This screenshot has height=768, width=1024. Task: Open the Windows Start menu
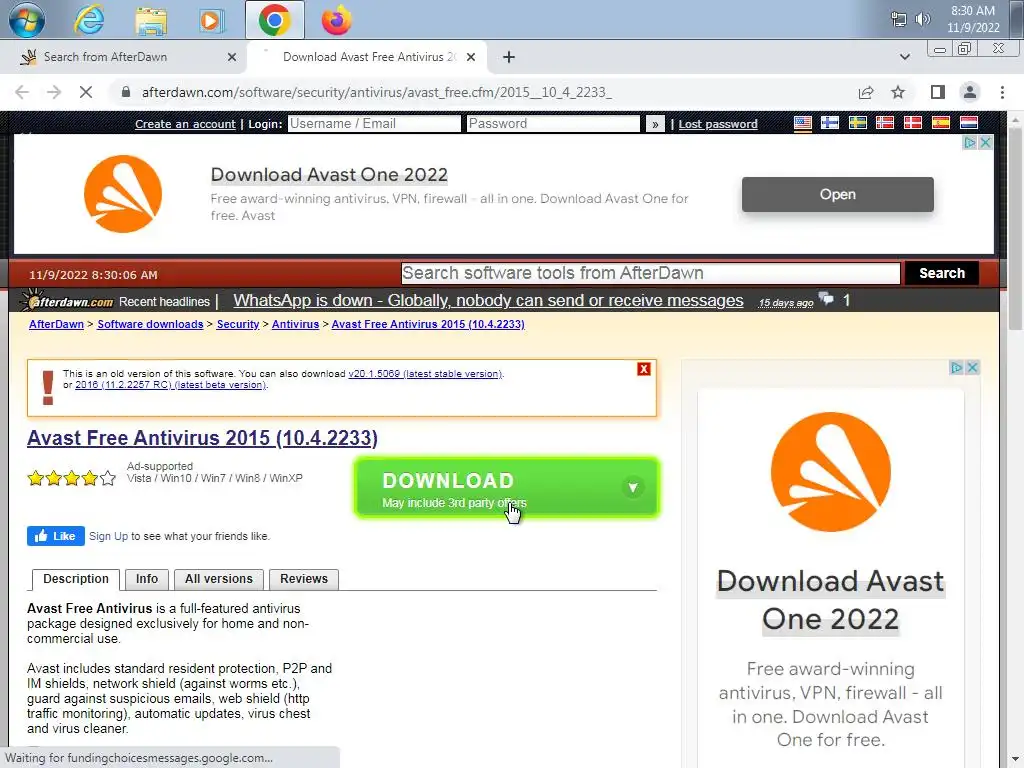tap(27, 20)
